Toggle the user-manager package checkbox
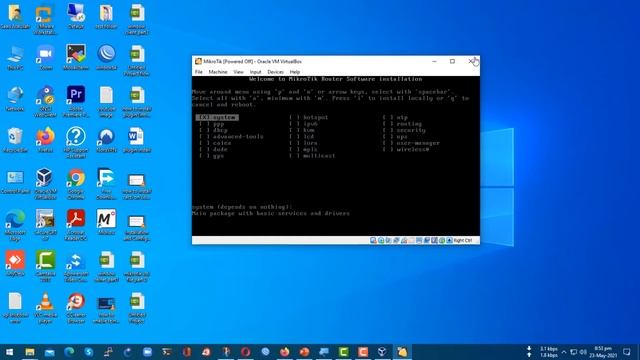The height and width of the screenshot is (360, 640). [x=388, y=143]
